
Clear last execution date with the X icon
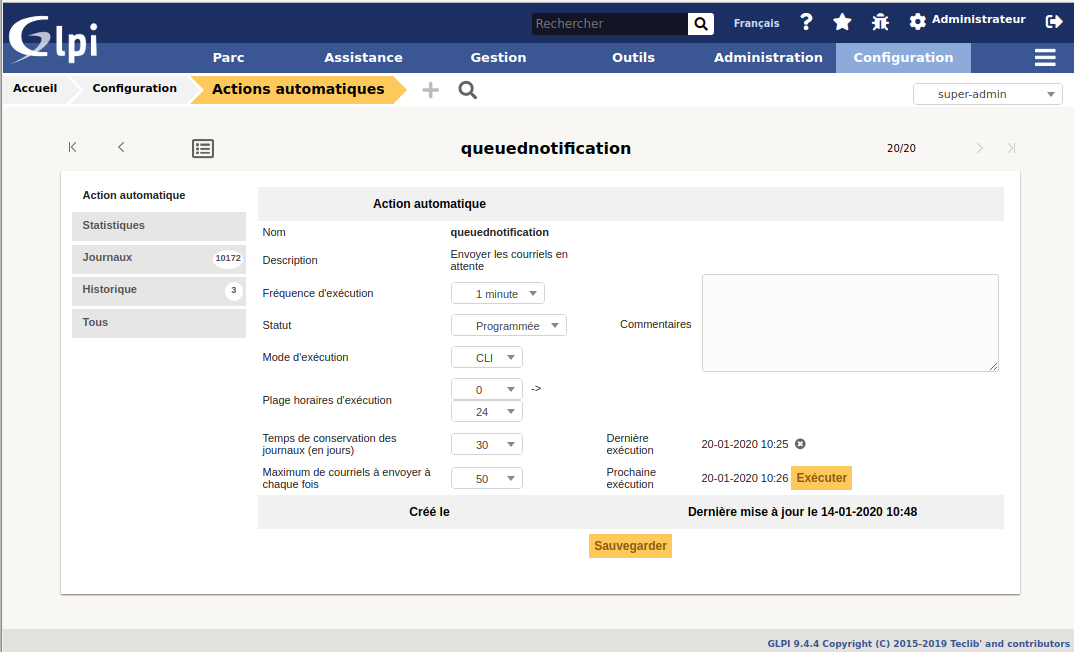pos(799,444)
